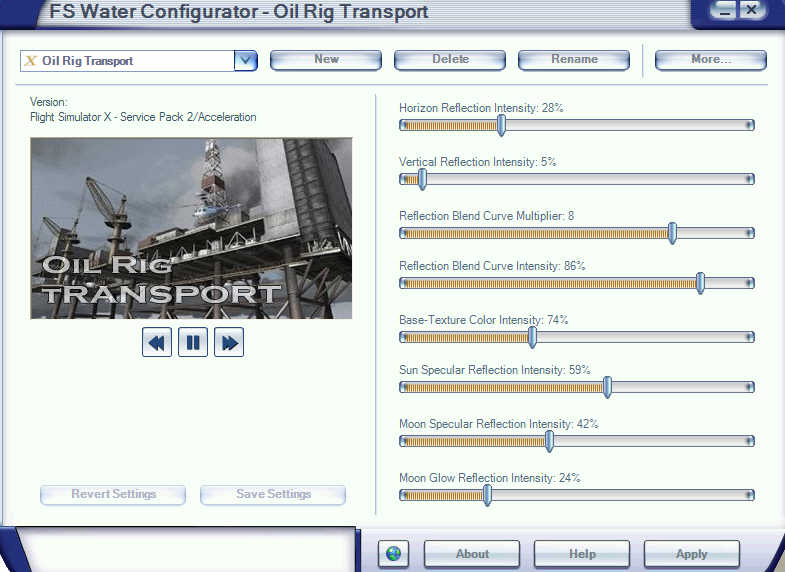Image resolution: width=785 pixels, height=572 pixels.
Task: Click the Reflection Blend Curve Multiplier slider handle
Action: [672, 233]
